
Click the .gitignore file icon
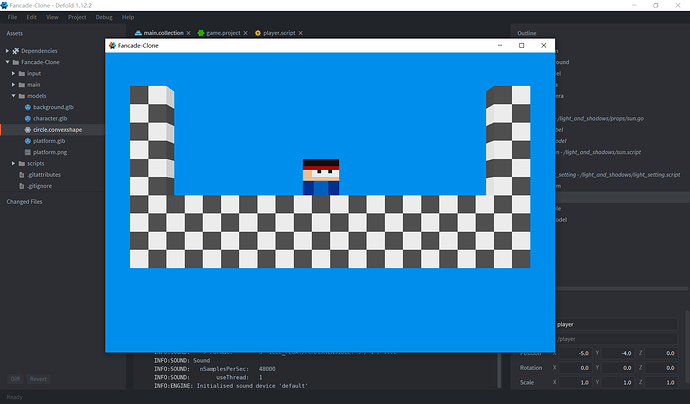(x=20, y=185)
